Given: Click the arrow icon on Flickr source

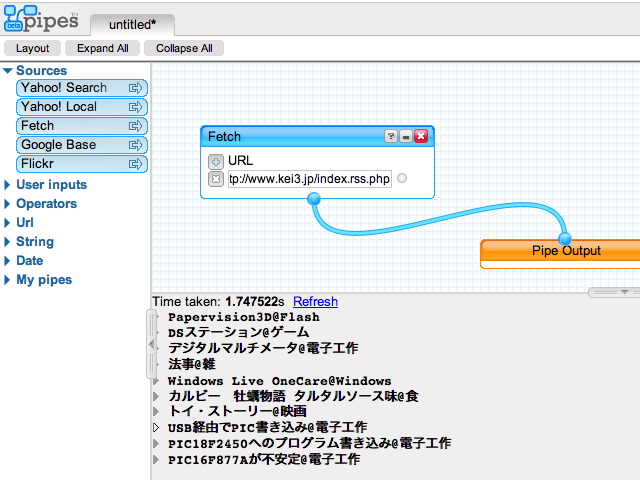Looking at the screenshot, I should point(135,164).
